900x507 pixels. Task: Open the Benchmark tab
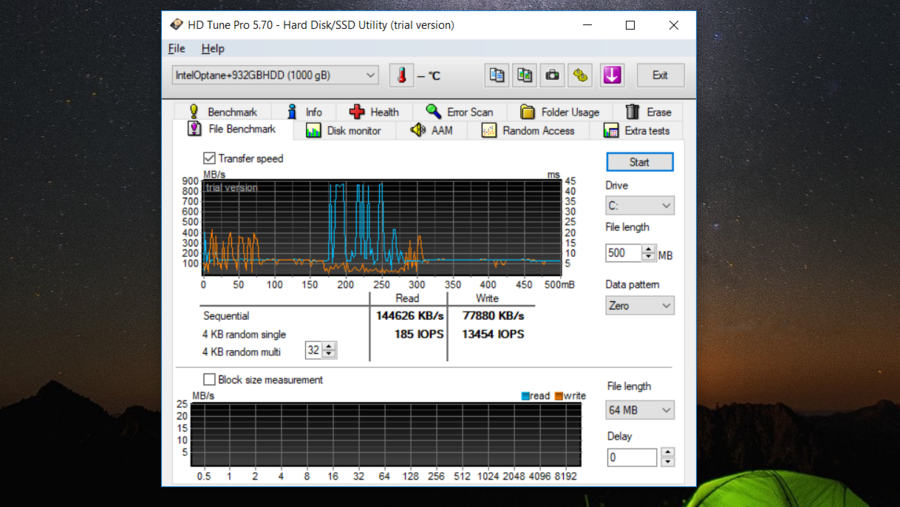[x=223, y=112]
